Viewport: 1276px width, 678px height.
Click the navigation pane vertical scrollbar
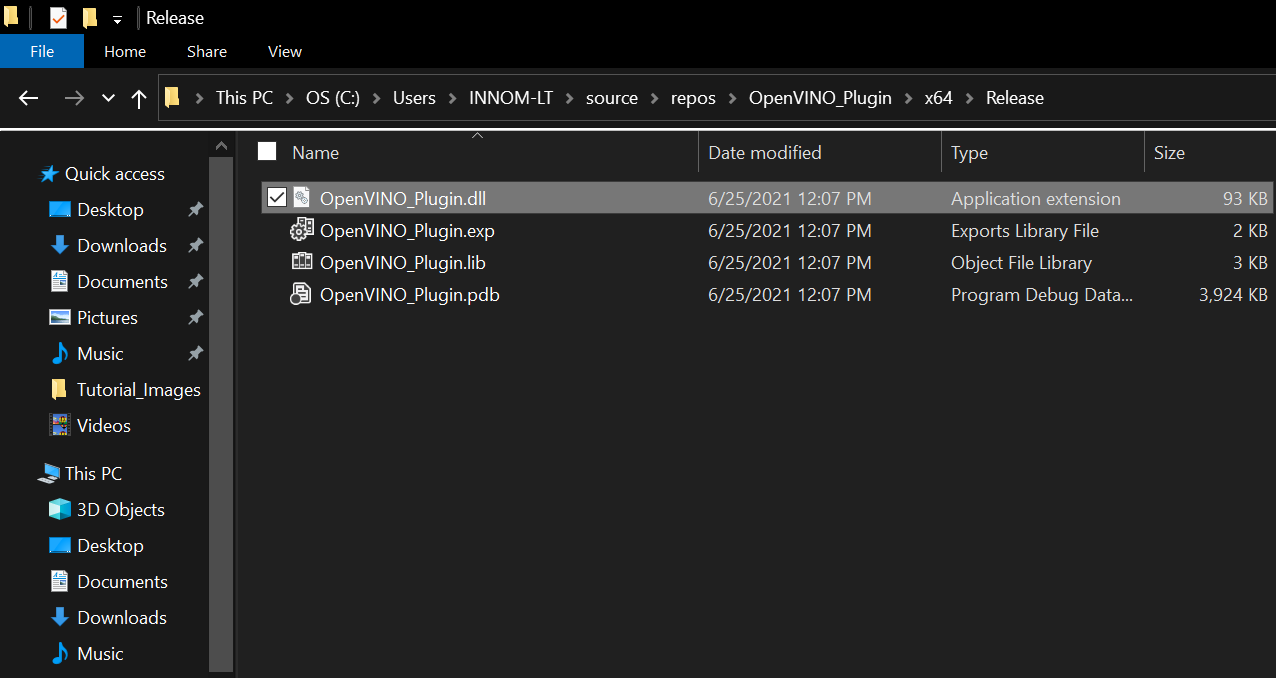pyautogui.click(x=221, y=400)
